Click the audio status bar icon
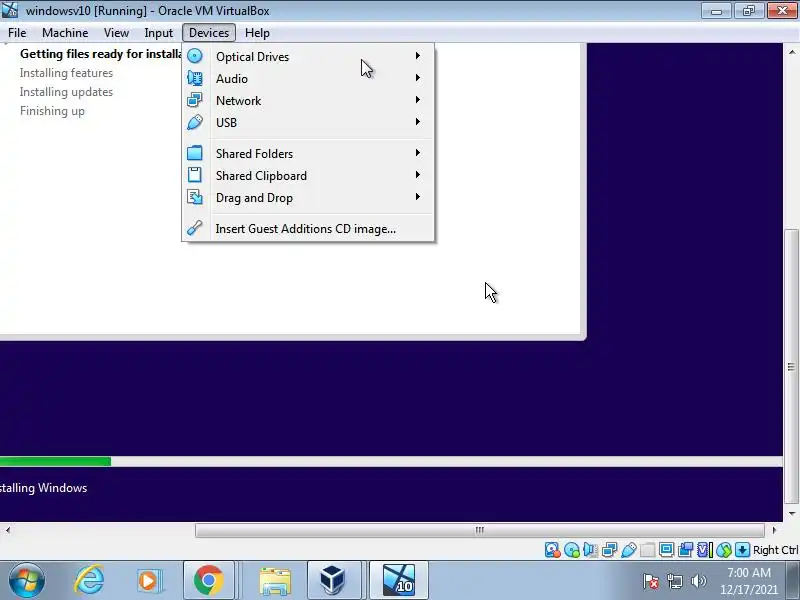This screenshot has height=600, width=800. pyautogui.click(x=590, y=549)
